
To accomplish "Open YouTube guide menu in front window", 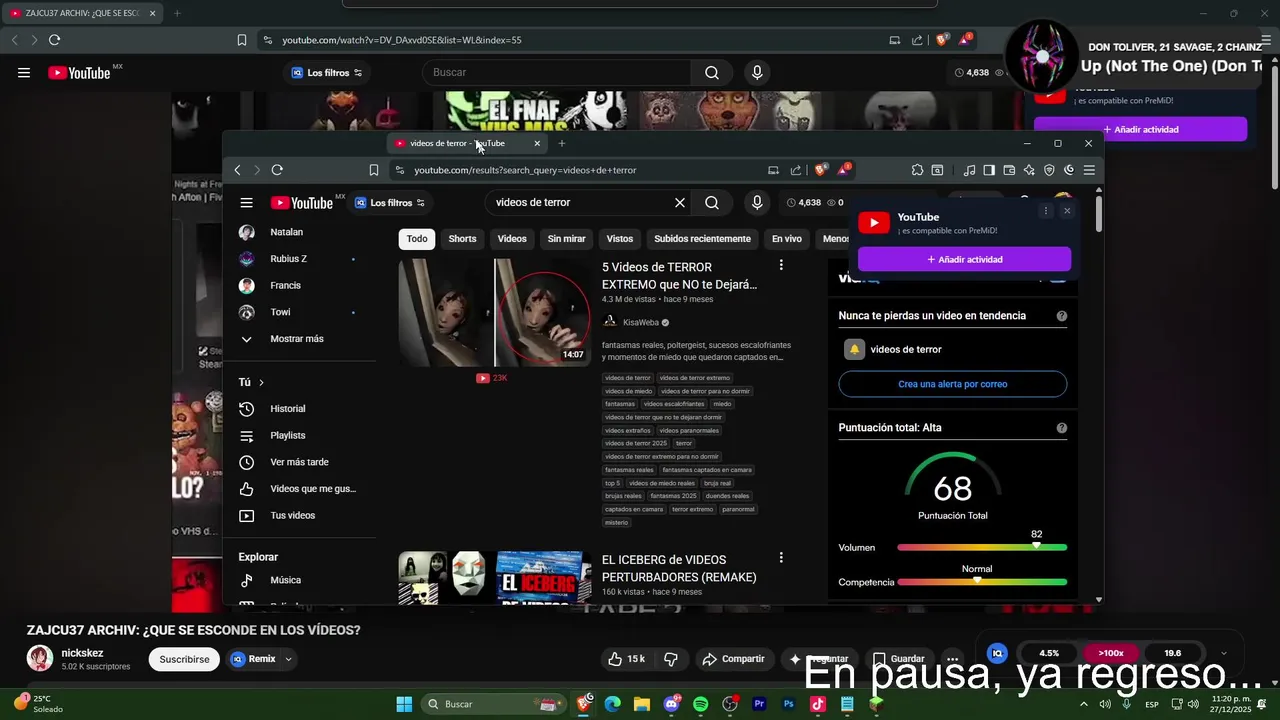I will click(x=246, y=203).
